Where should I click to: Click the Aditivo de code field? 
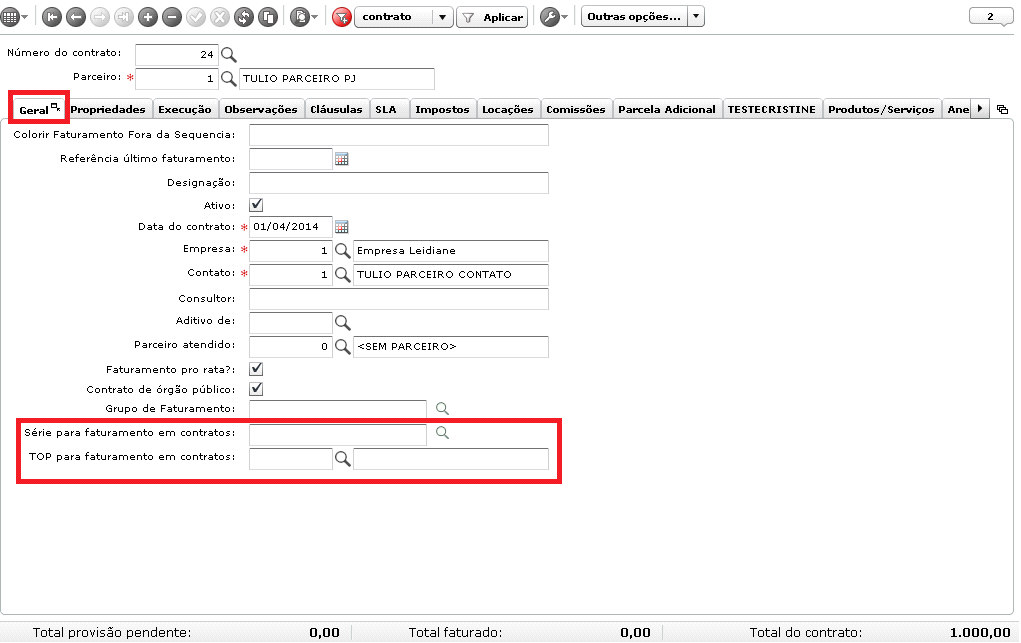click(290, 322)
